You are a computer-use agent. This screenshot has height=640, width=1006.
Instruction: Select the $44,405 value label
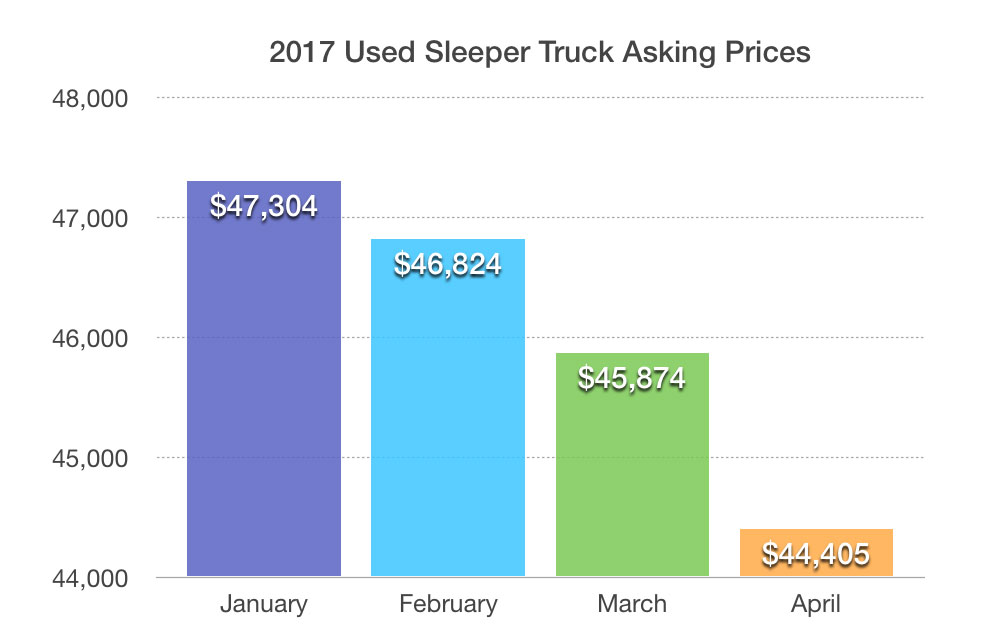pyautogui.click(x=816, y=553)
